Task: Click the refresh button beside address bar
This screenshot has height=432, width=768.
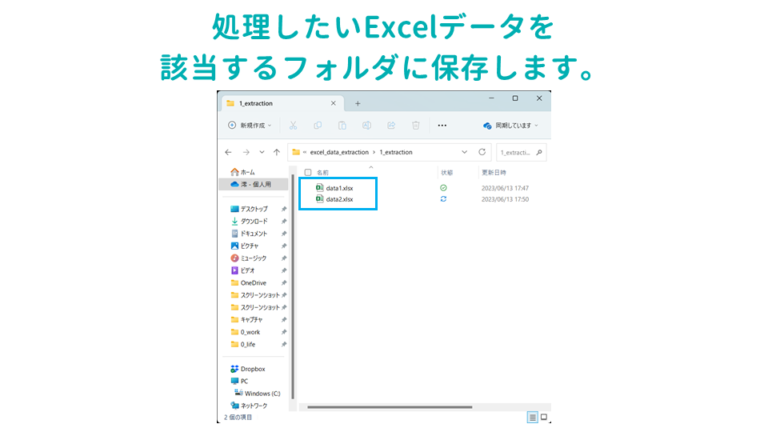Action: pos(482,152)
